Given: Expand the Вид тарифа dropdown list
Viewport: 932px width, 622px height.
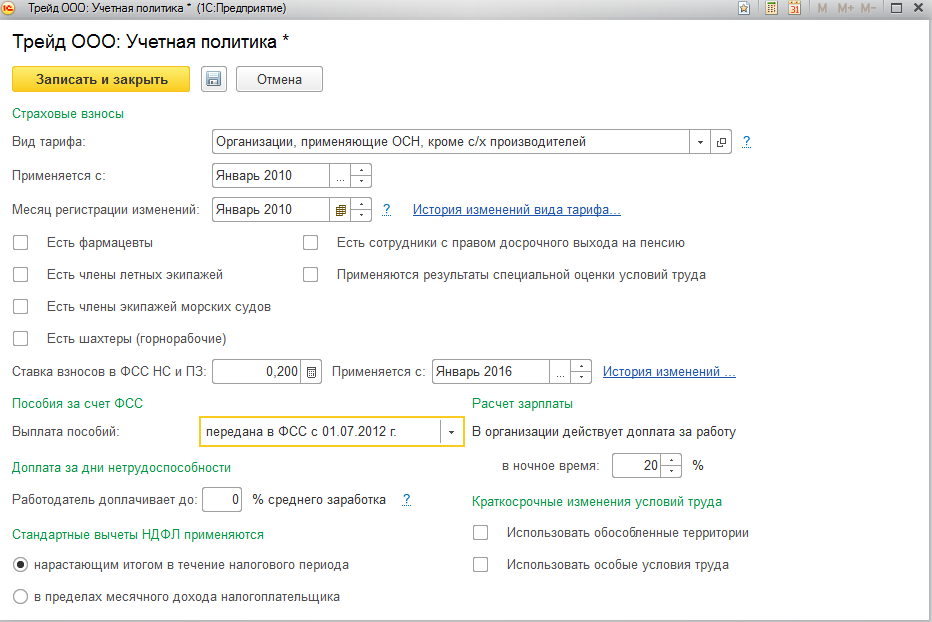Looking at the screenshot, I should pos(700,142).
